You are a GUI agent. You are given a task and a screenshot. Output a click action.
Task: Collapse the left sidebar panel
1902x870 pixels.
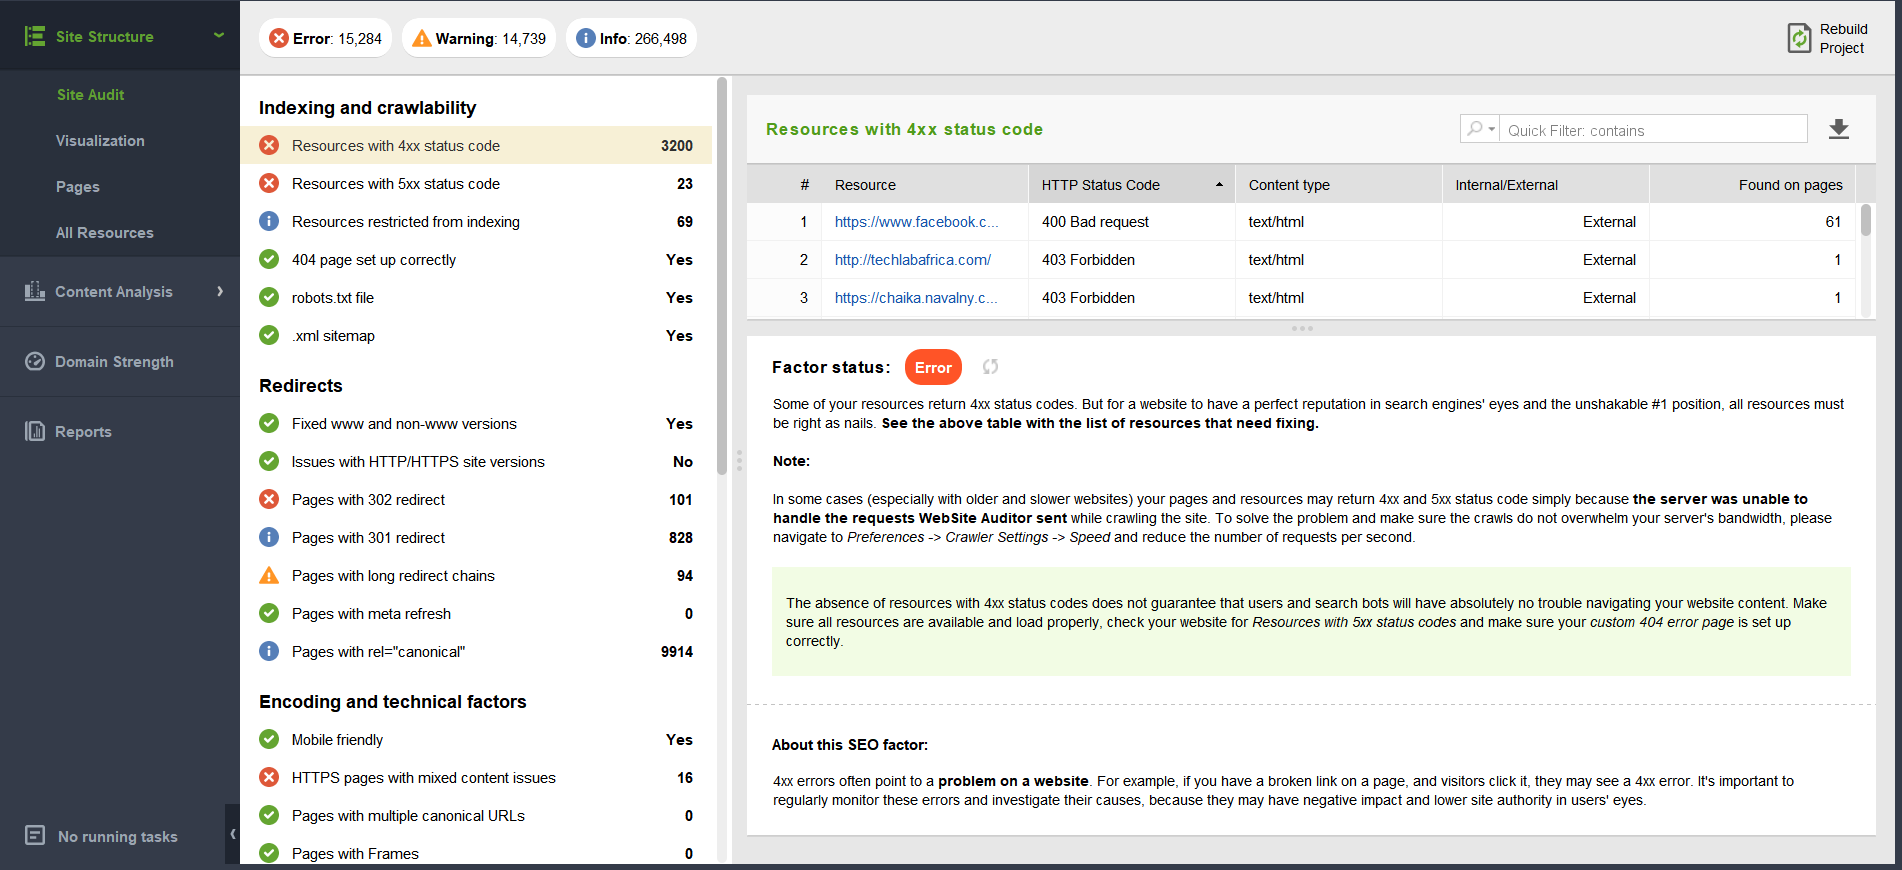(x=232, y=834)
